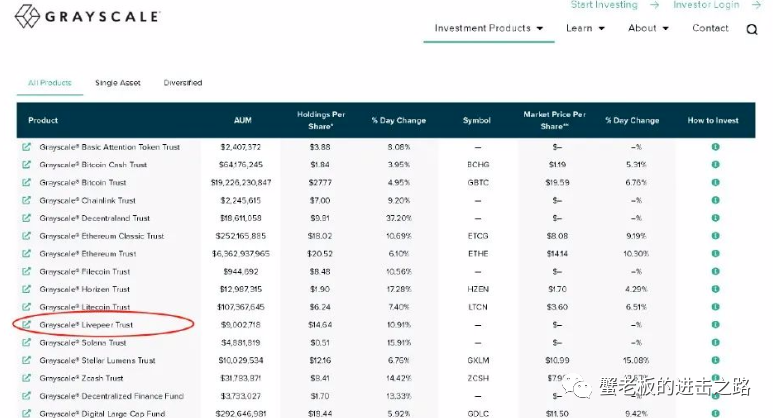Switch to the Single Asset tab
Screen dimensions: 773x418
119,83
